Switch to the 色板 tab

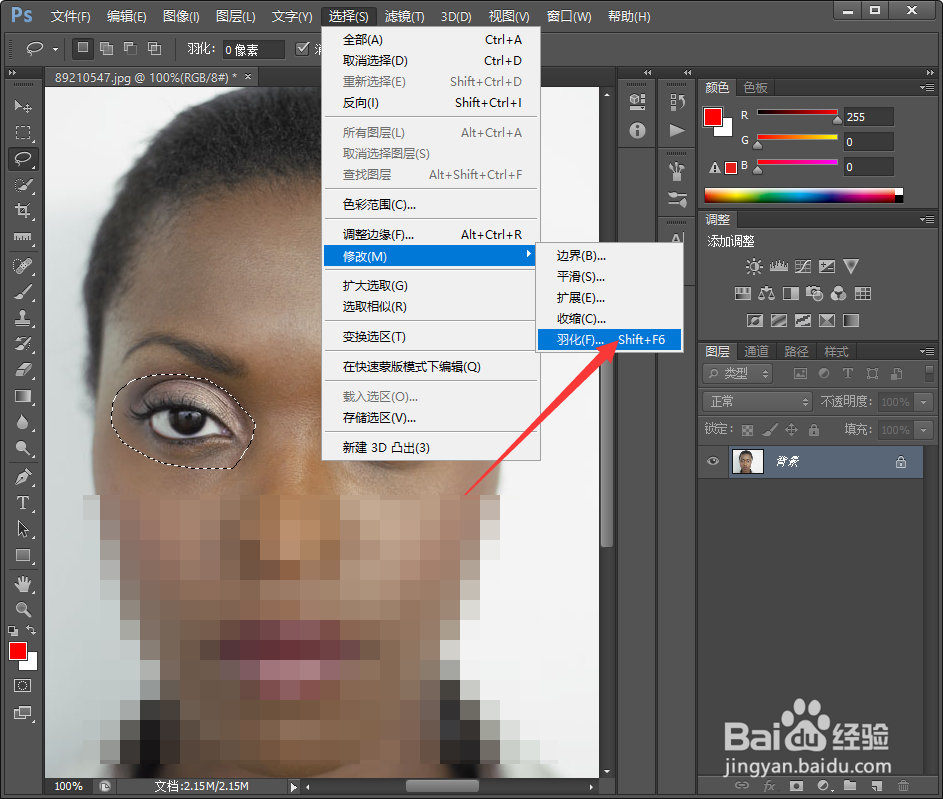(x=755, y=88)
